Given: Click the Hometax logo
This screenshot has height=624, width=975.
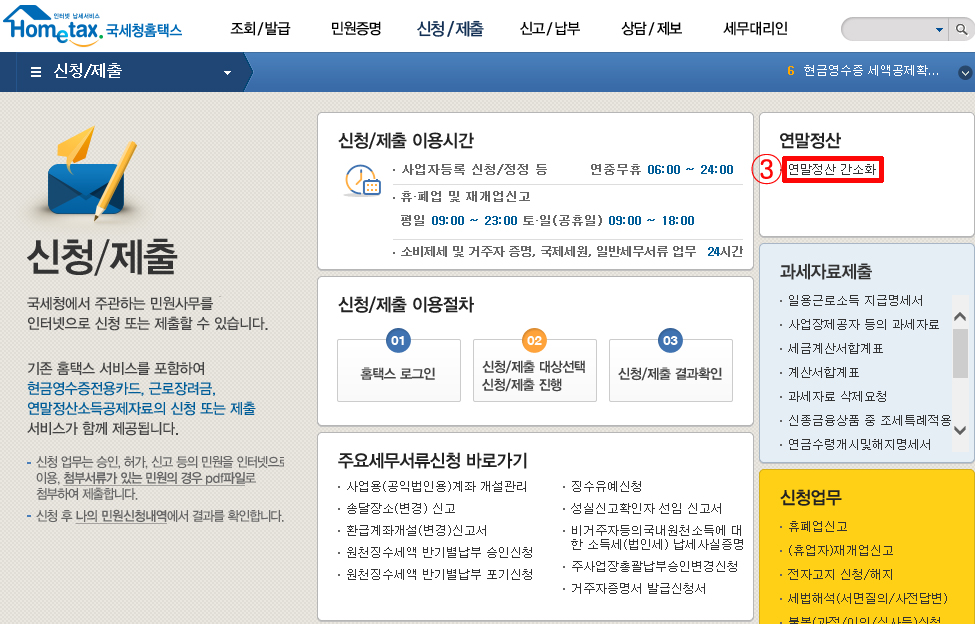Looking at the screenshot, I should 93,26.
